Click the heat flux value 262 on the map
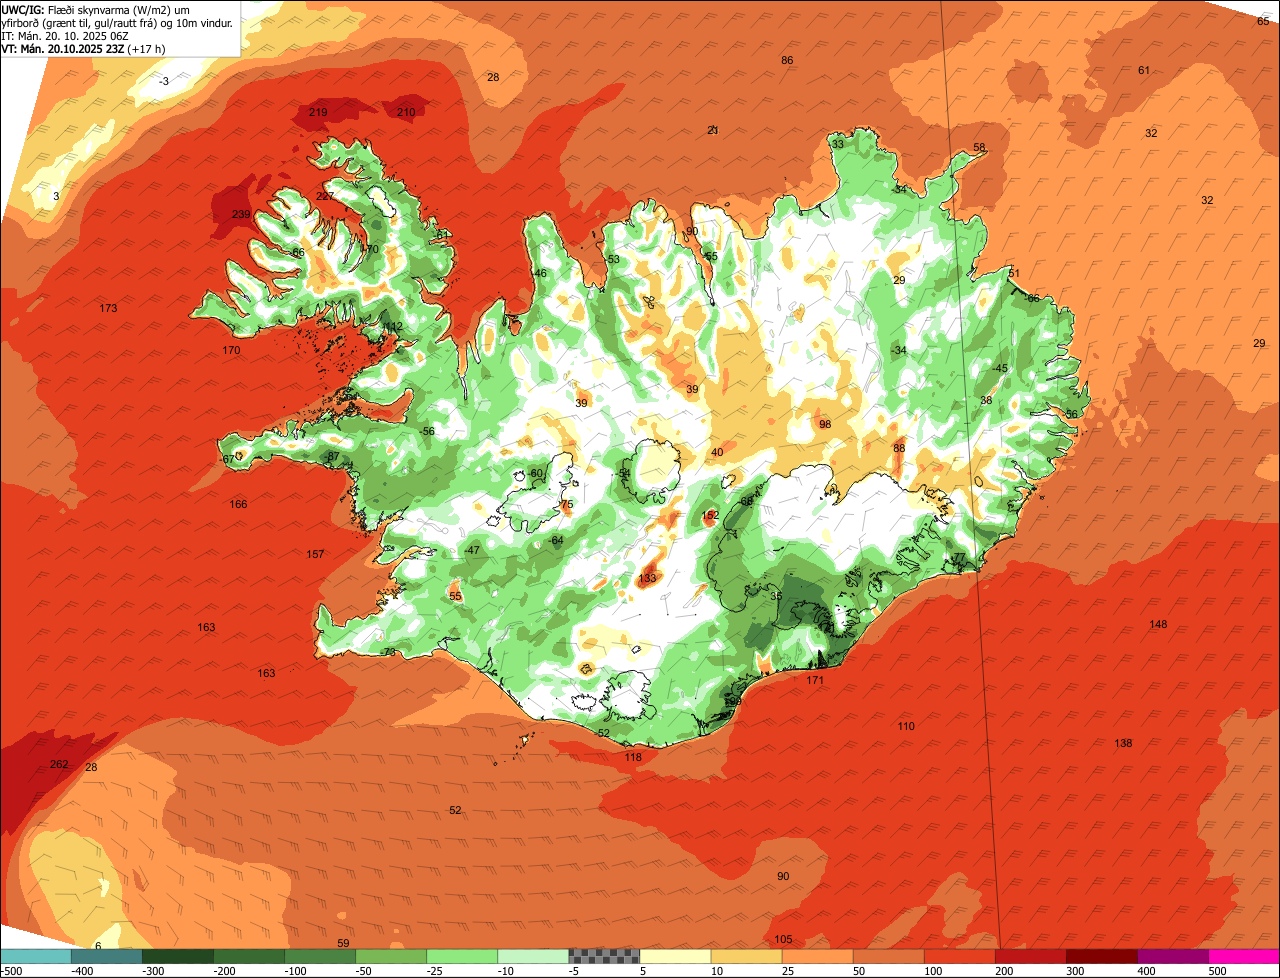The height and width of the screenshot is (978, 1280). 59,765
